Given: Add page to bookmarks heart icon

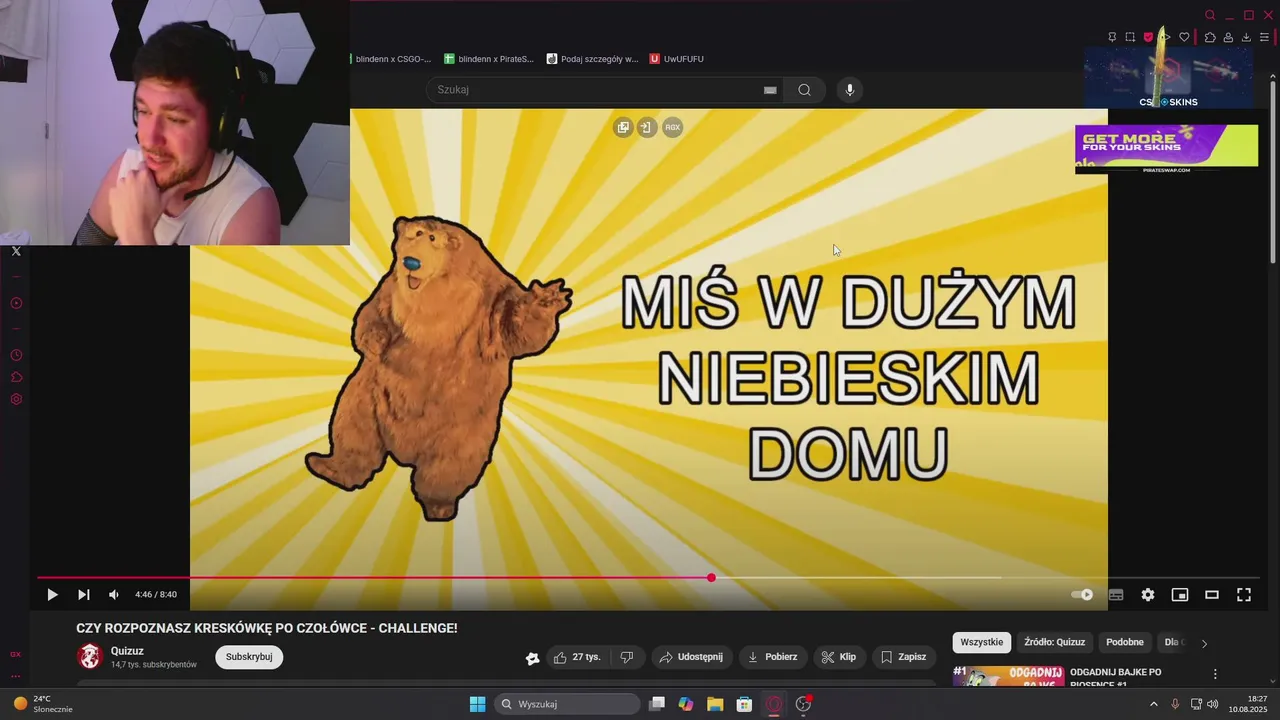Looking at the screenshot, I should point(1185,37).
